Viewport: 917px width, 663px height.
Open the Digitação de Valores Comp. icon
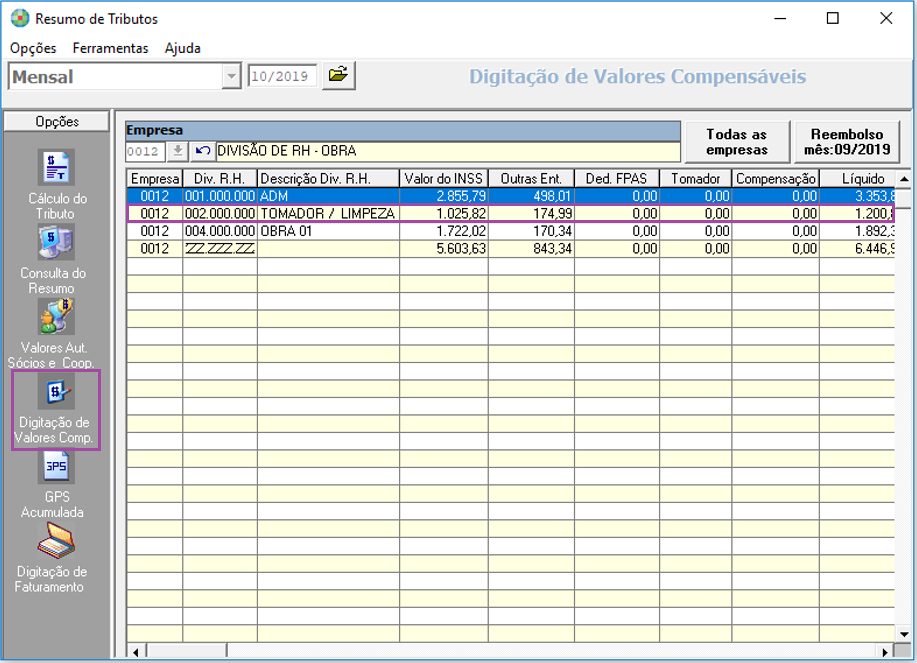click(56, 391)
